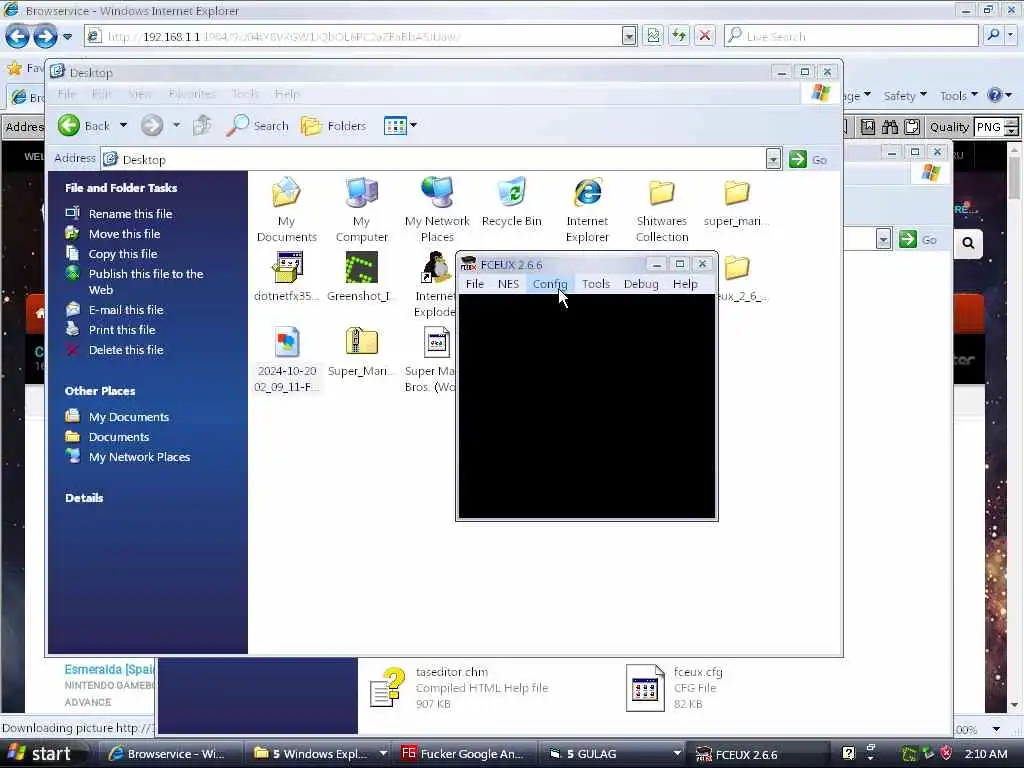Open the Tools menu in FCEUX
The image size is (1024, 768).
(x=596, y=283)
